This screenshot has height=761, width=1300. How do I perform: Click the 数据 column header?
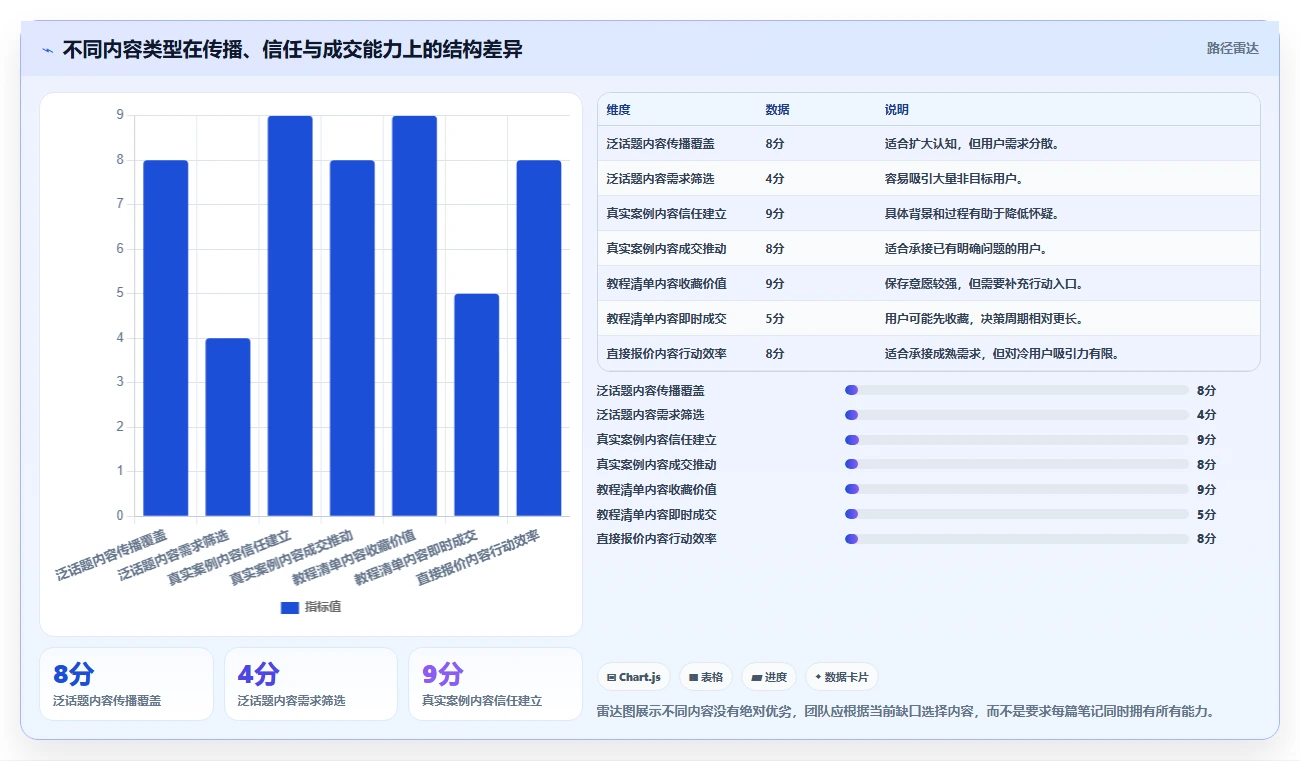click(777, 110)
